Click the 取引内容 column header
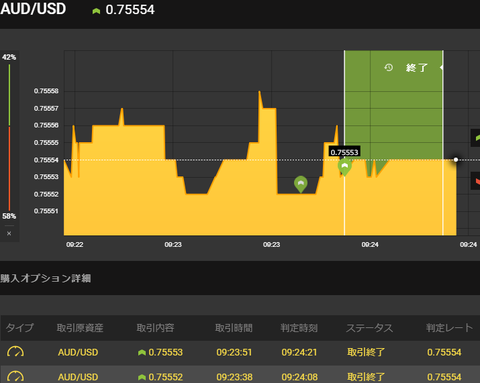Viewport: 480px width, 383px height. [155, 328]
